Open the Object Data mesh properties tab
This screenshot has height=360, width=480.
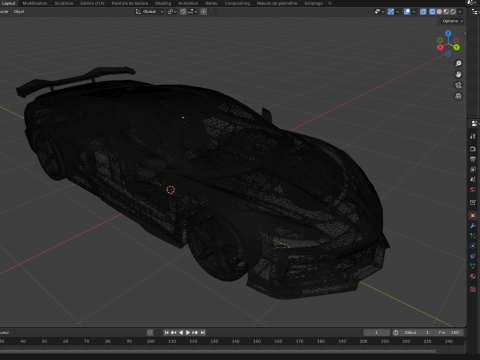coord(473,266)
